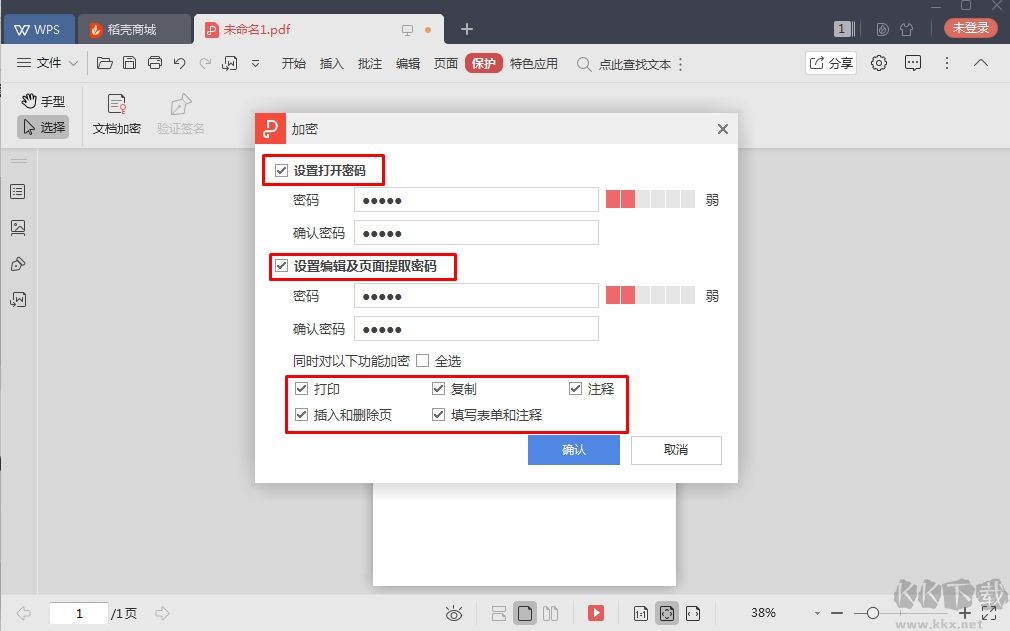Click the open password 确认密码 field
The image size is (1010, 631).
coord(476,233)
